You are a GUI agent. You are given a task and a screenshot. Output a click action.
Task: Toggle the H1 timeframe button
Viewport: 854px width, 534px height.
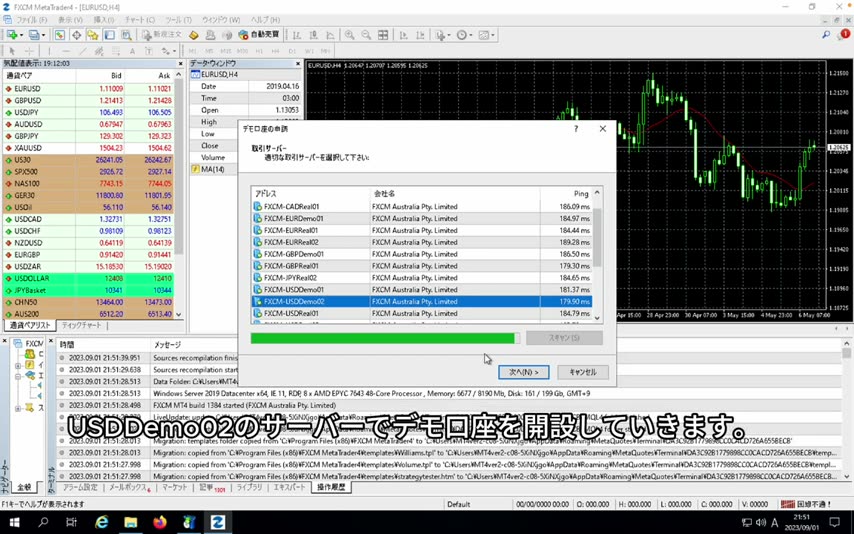coord(259,51)
